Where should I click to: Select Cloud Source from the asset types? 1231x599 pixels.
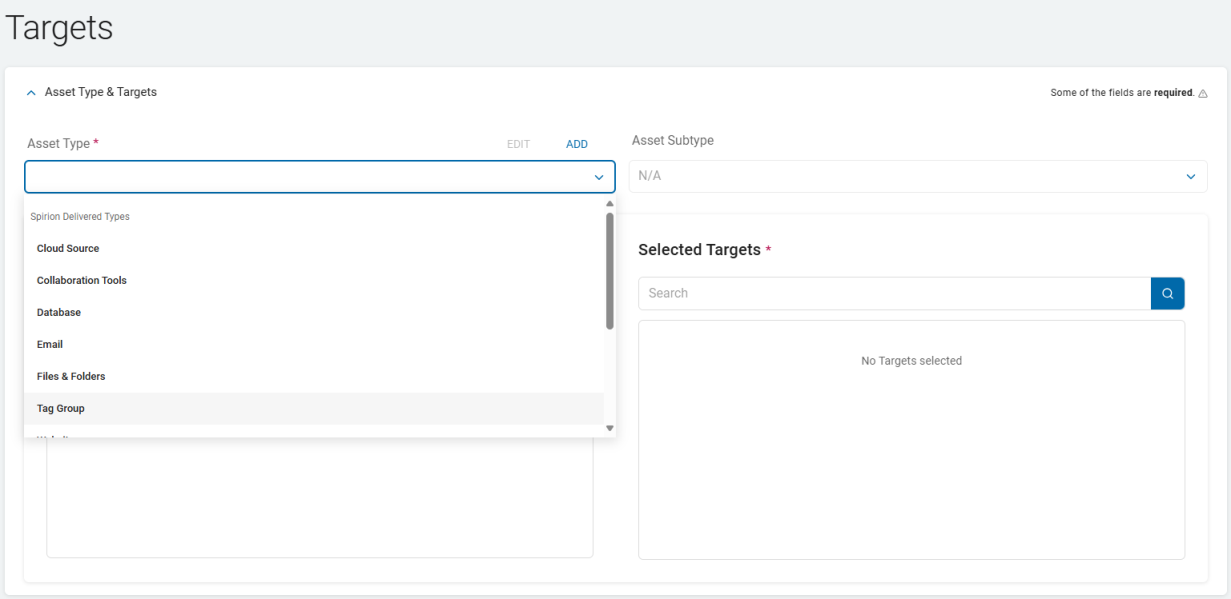68,248
